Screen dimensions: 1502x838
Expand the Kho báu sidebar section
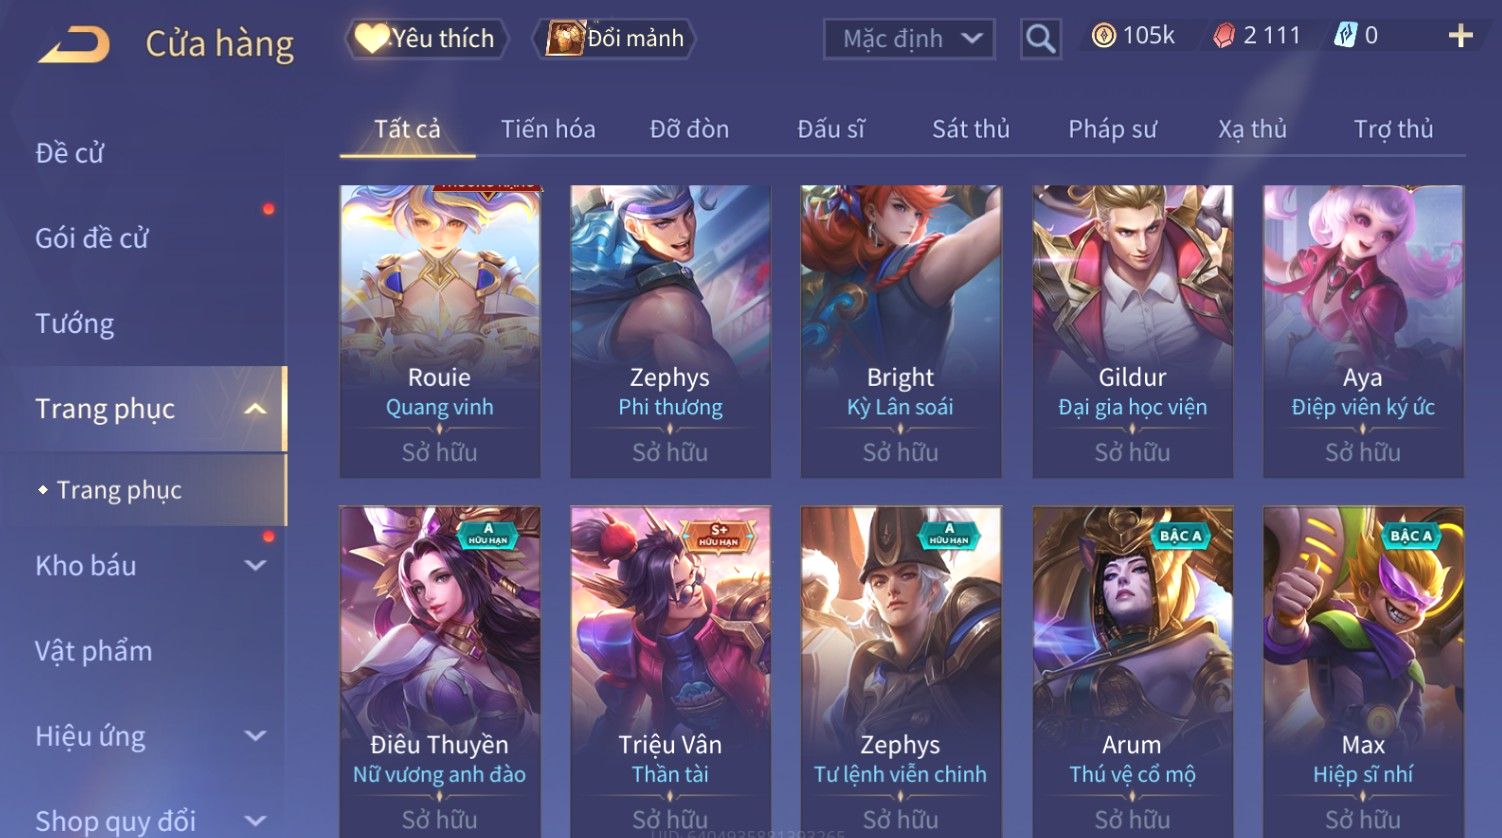pyautogui.click(x=255, y=565)
